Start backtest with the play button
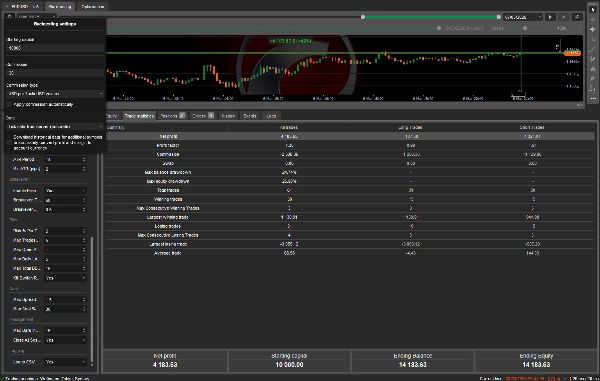The height and width of the screenshot is (381, 600). pos(551,17)
